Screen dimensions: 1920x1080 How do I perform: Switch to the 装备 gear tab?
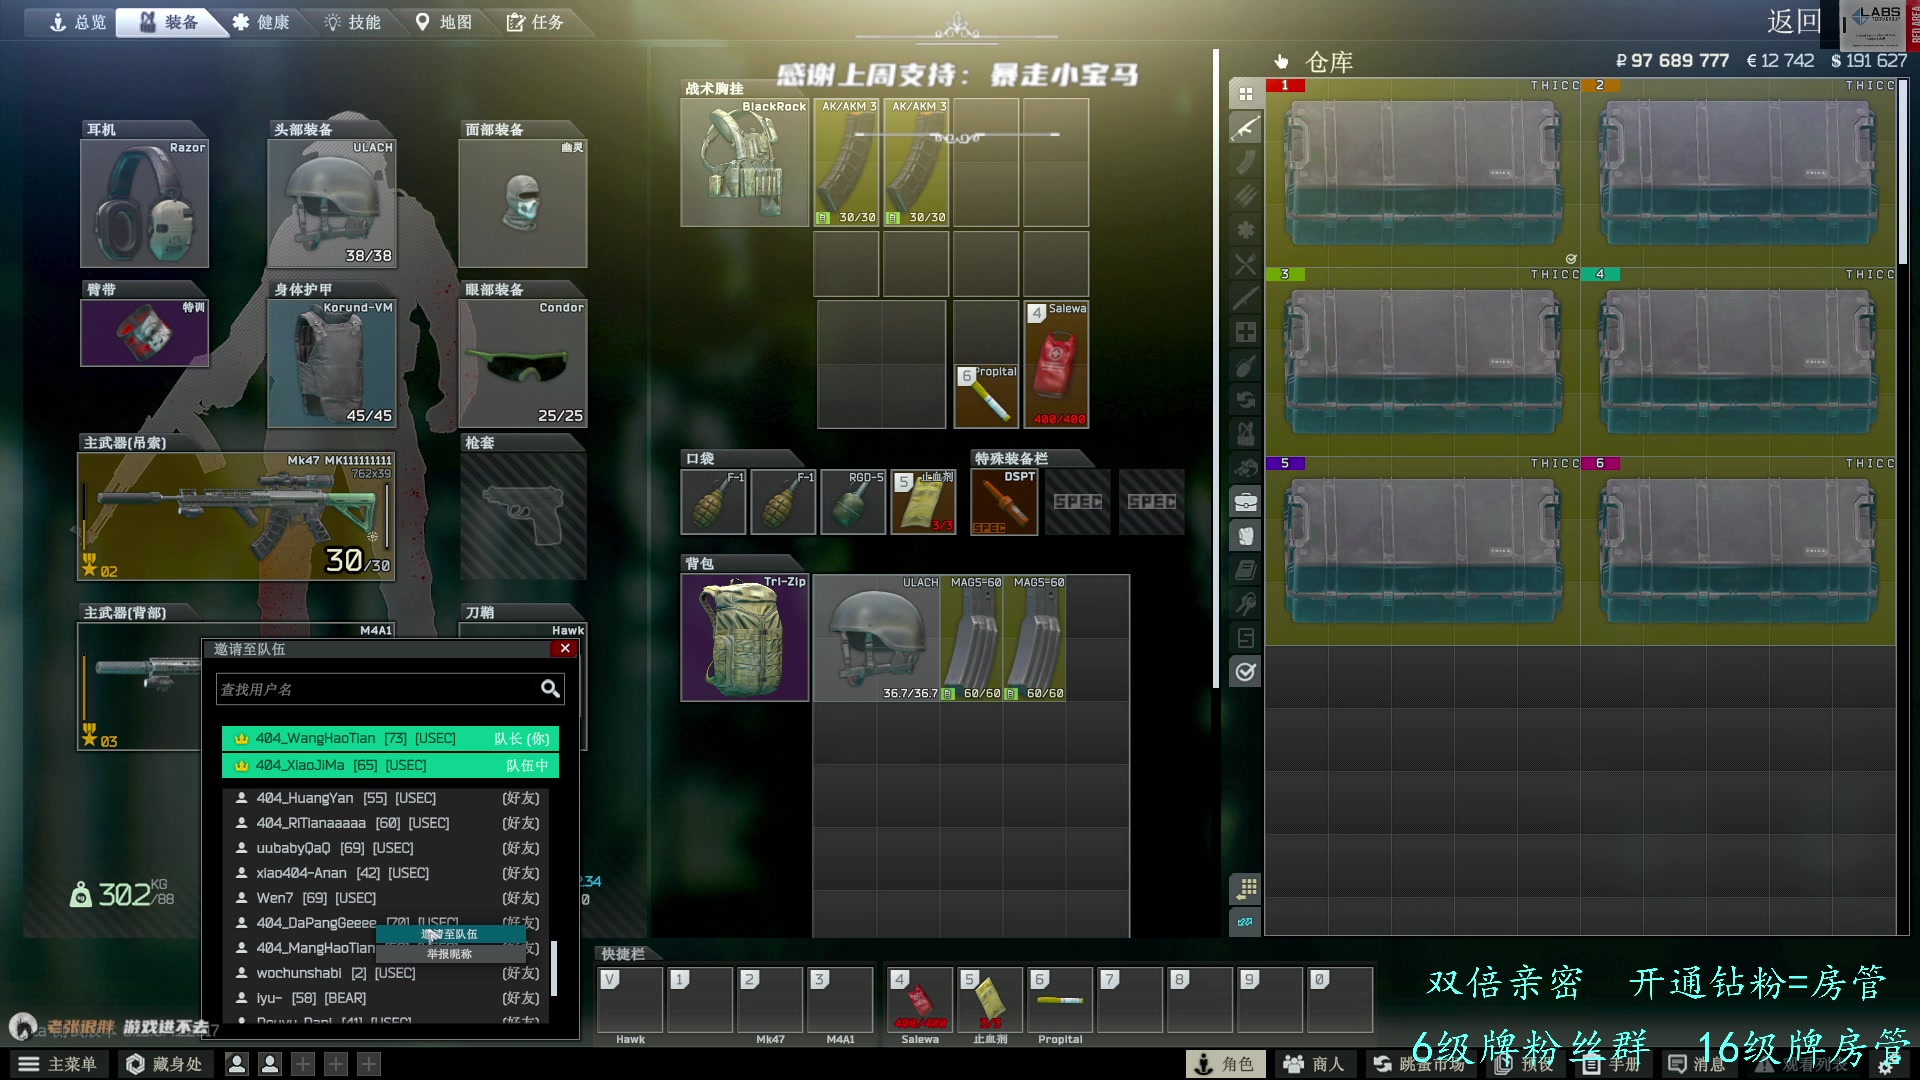point(170,22)
